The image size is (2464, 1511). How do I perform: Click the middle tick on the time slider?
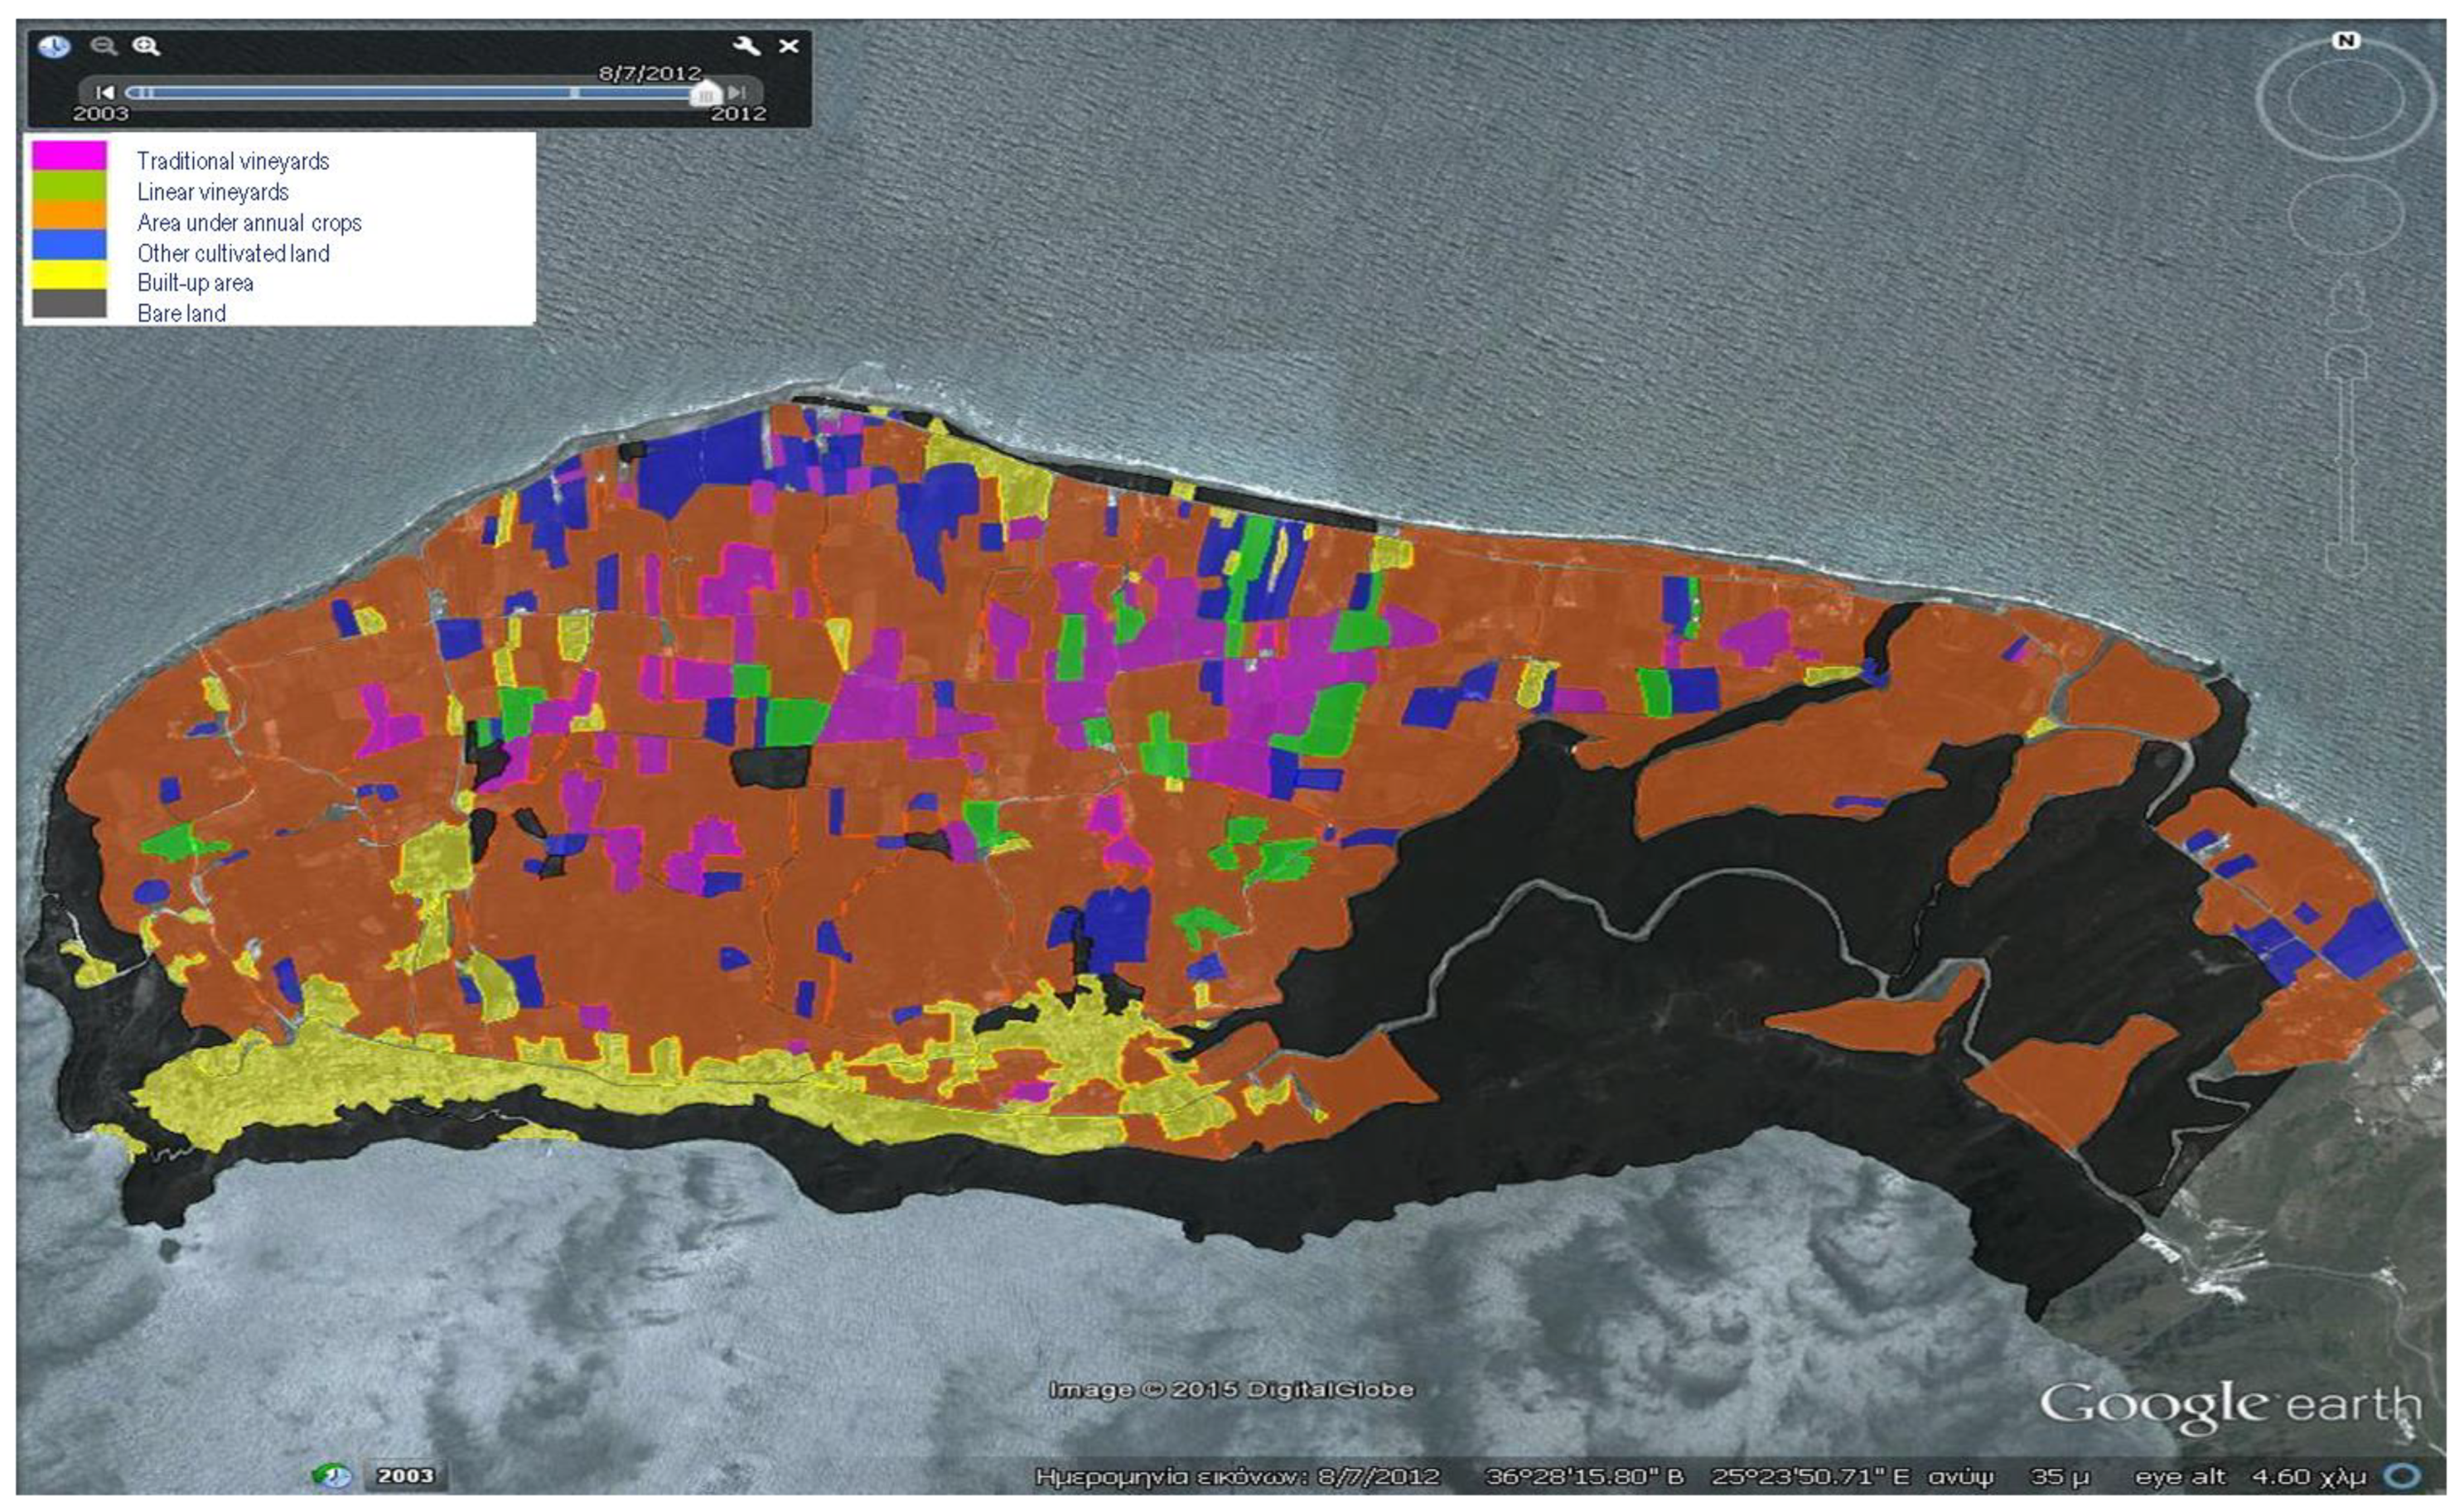point(574,93)
